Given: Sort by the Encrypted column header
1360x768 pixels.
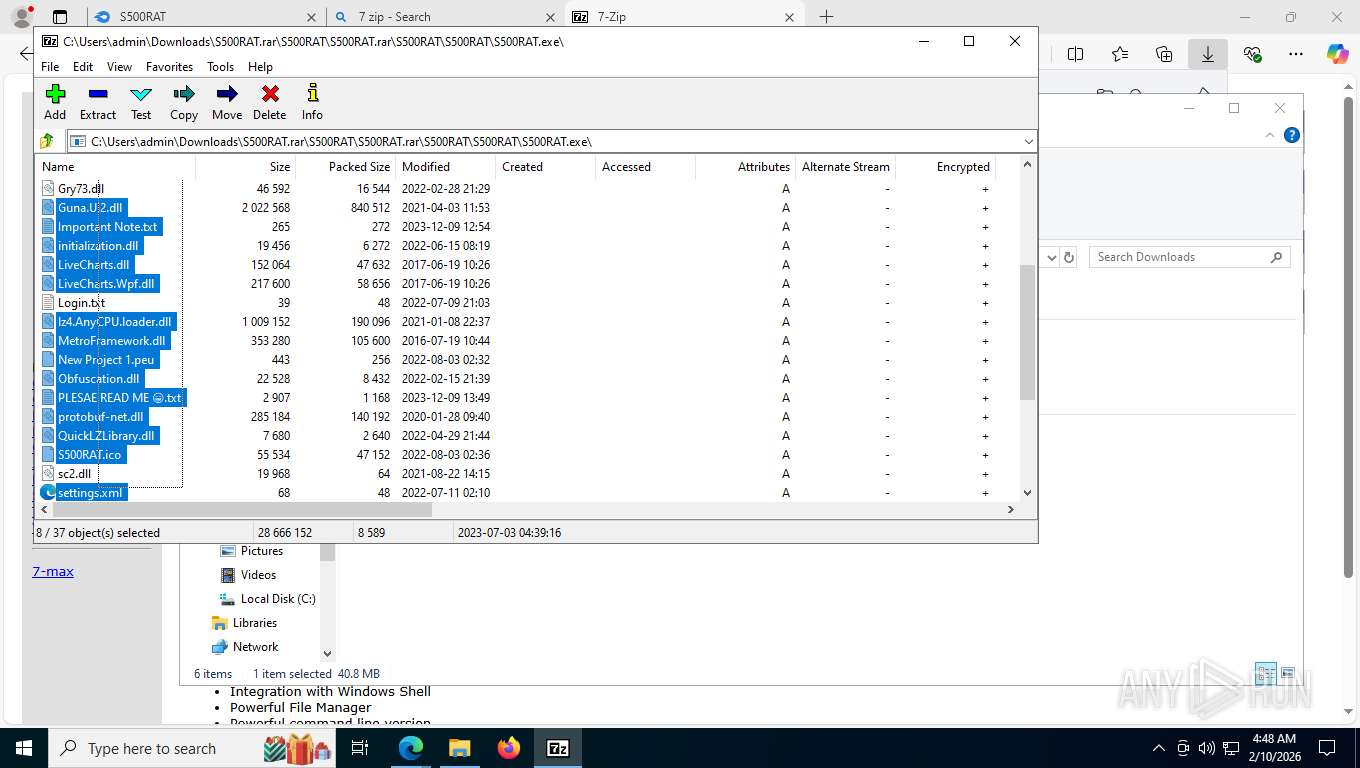Looking at the screenshot, I should click(x=945, y=167).
